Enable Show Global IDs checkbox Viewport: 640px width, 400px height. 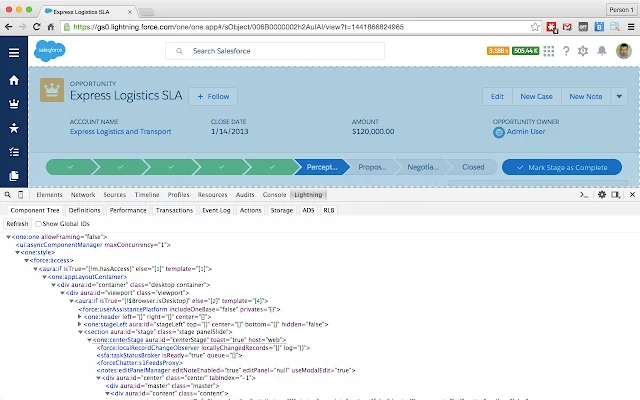click(38, 224)
